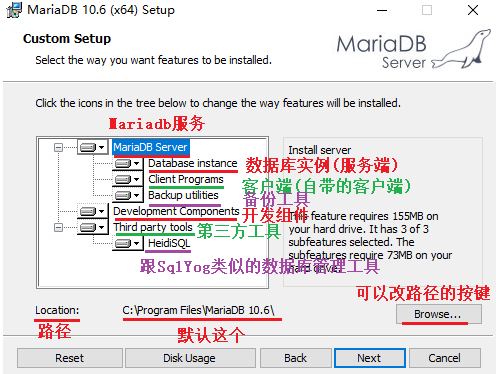Click the installer icon in title bar
The image size is (496, 374).
(14, 10)
